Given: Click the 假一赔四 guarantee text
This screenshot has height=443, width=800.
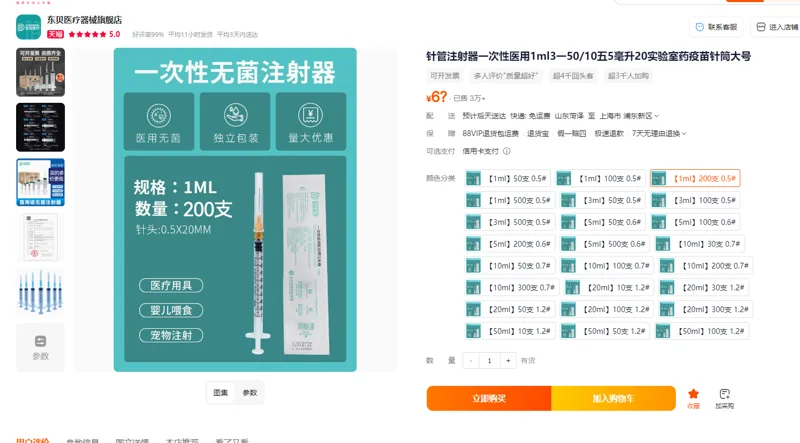Looking at the screenshot, I should (x=571, y=134).
